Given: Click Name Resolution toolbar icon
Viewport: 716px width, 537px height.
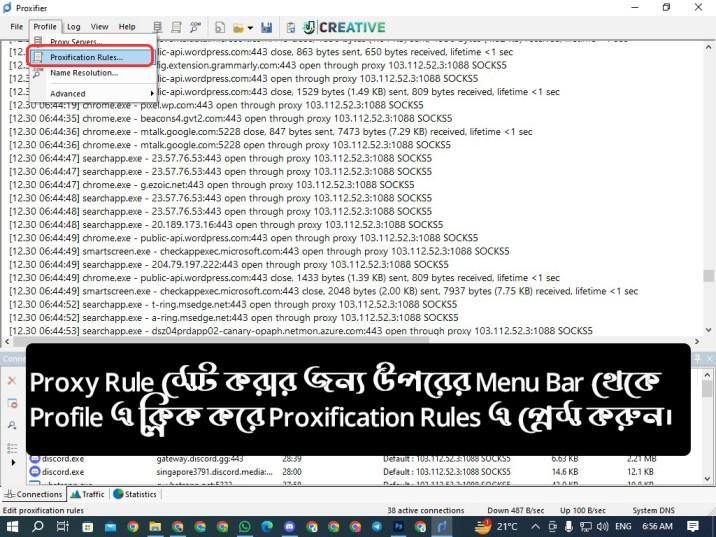Looking at the screenshot, I should pos(195,27).
